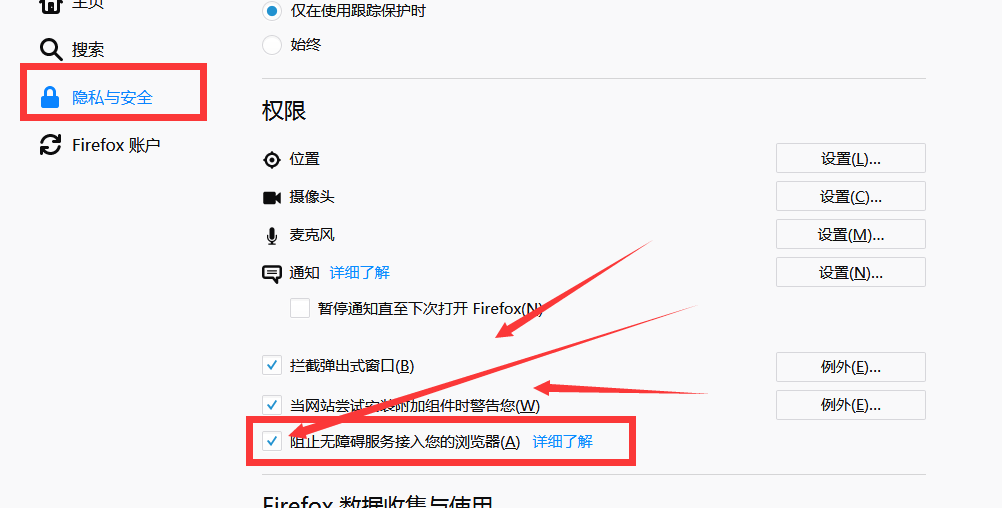Screen dimensions: 1002x508
Task: Open 隐私与安全 settings category
Action: point(112,97)
